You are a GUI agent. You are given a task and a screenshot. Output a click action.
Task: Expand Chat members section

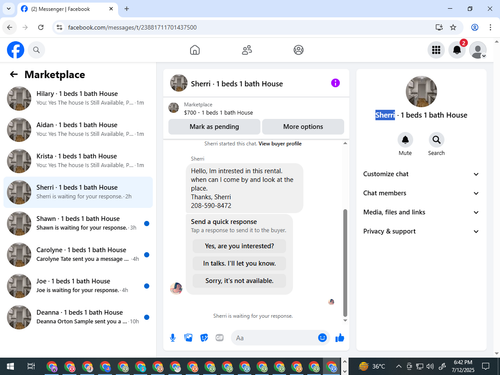tap(421, 193)
